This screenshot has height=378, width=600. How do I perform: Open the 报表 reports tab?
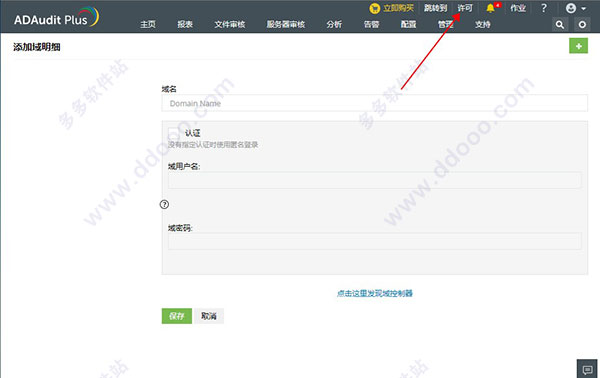(185, 24)
